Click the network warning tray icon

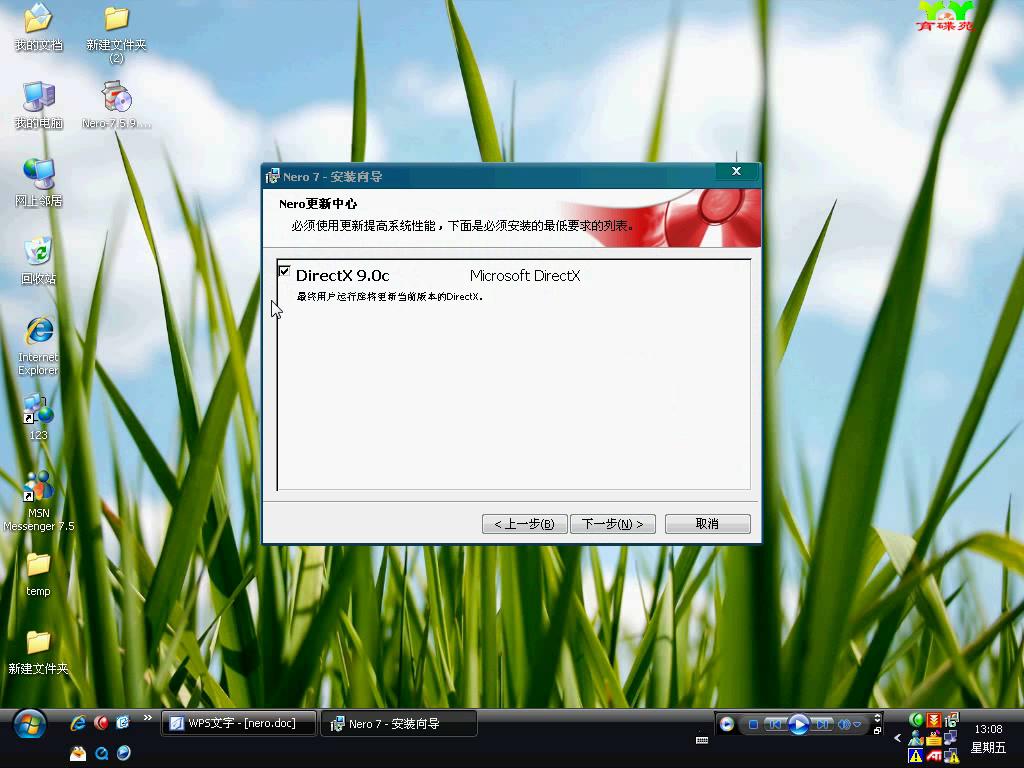click(x=952, y=756)
